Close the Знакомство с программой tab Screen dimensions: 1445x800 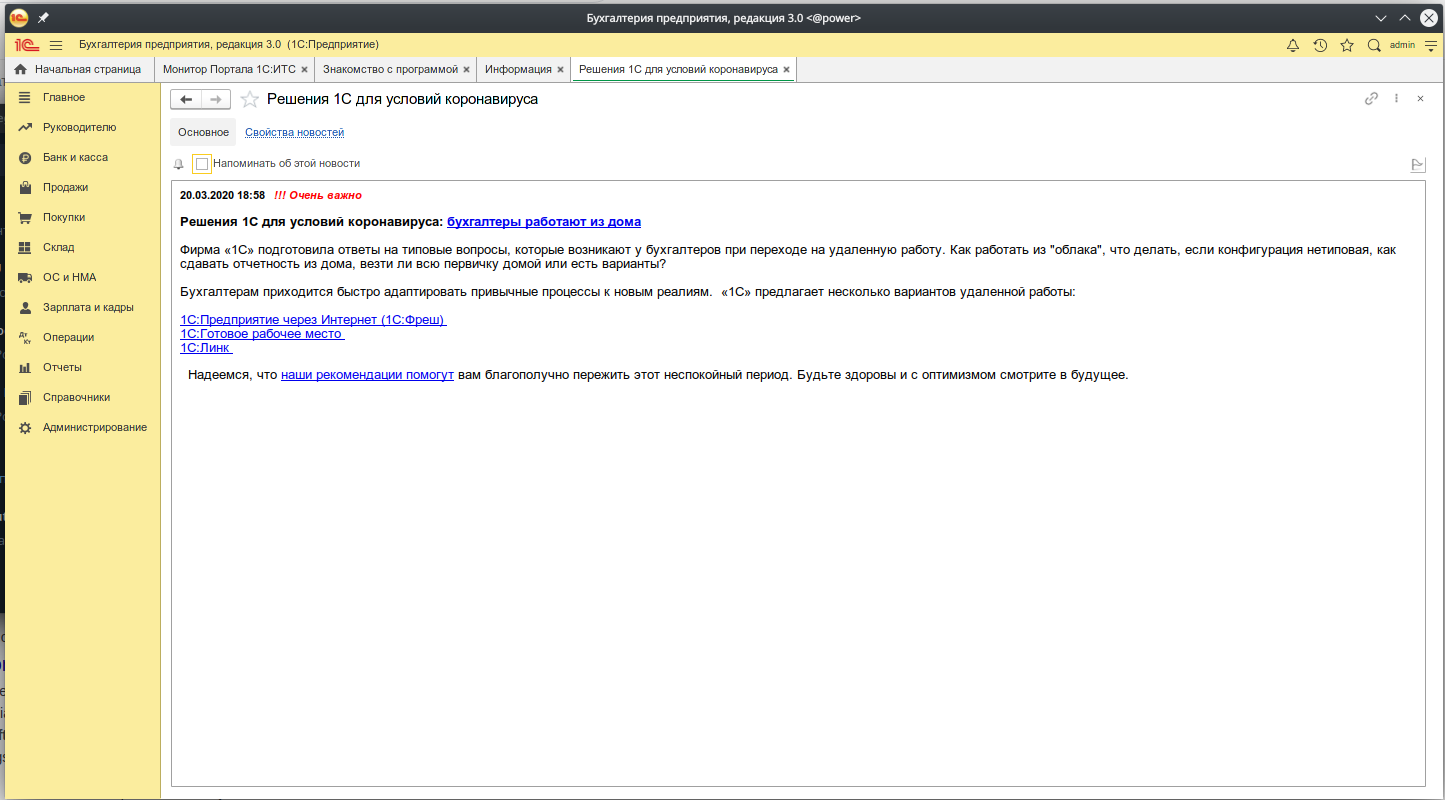(x=466, y=70)
